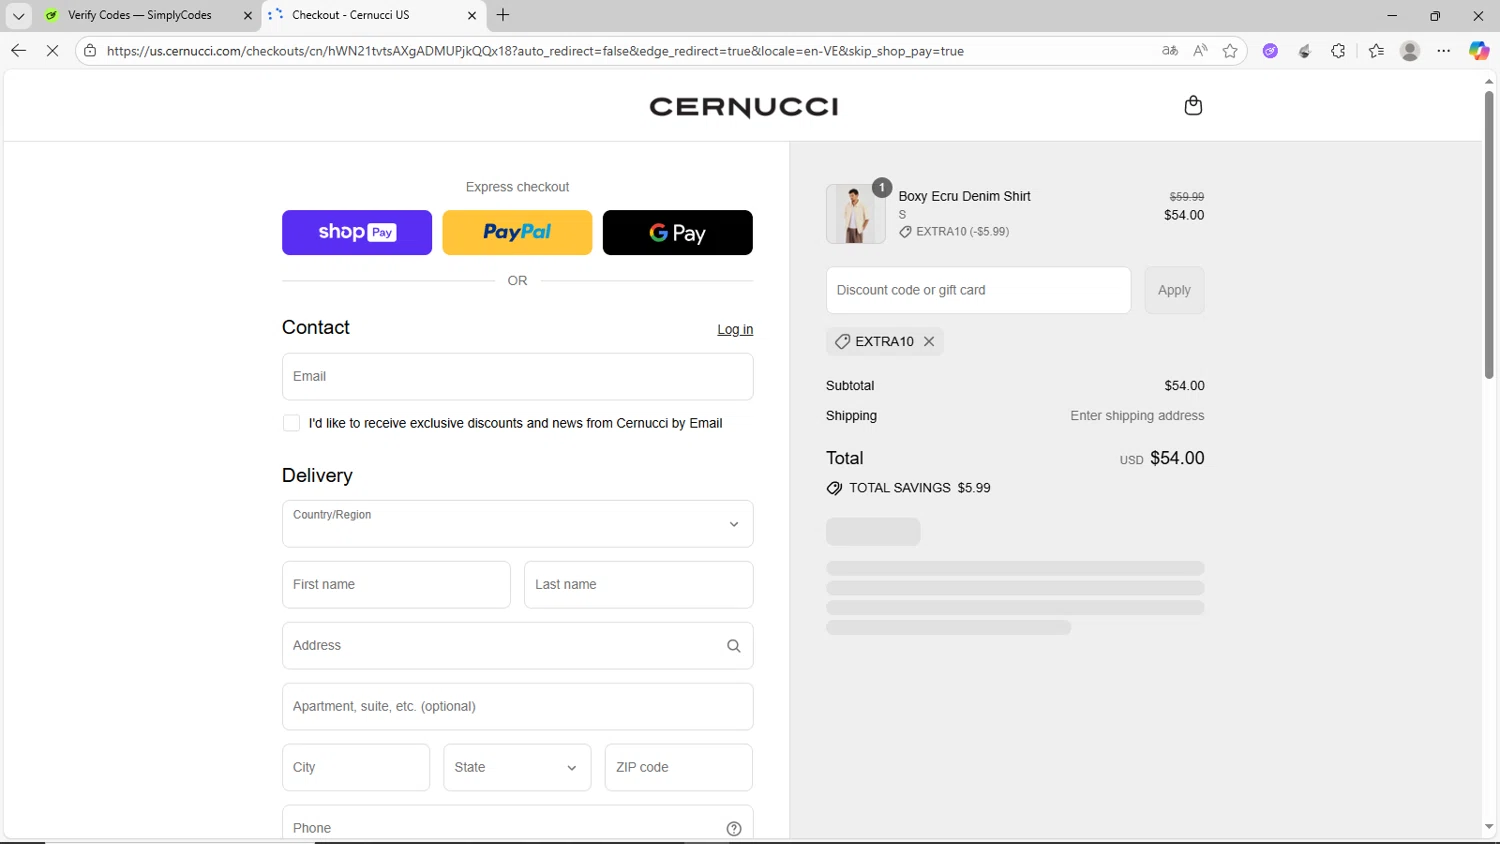The image size is (1500, 844).
Task: Remove the EXTRA10 discount code tag
Action: tap(929, 341)
